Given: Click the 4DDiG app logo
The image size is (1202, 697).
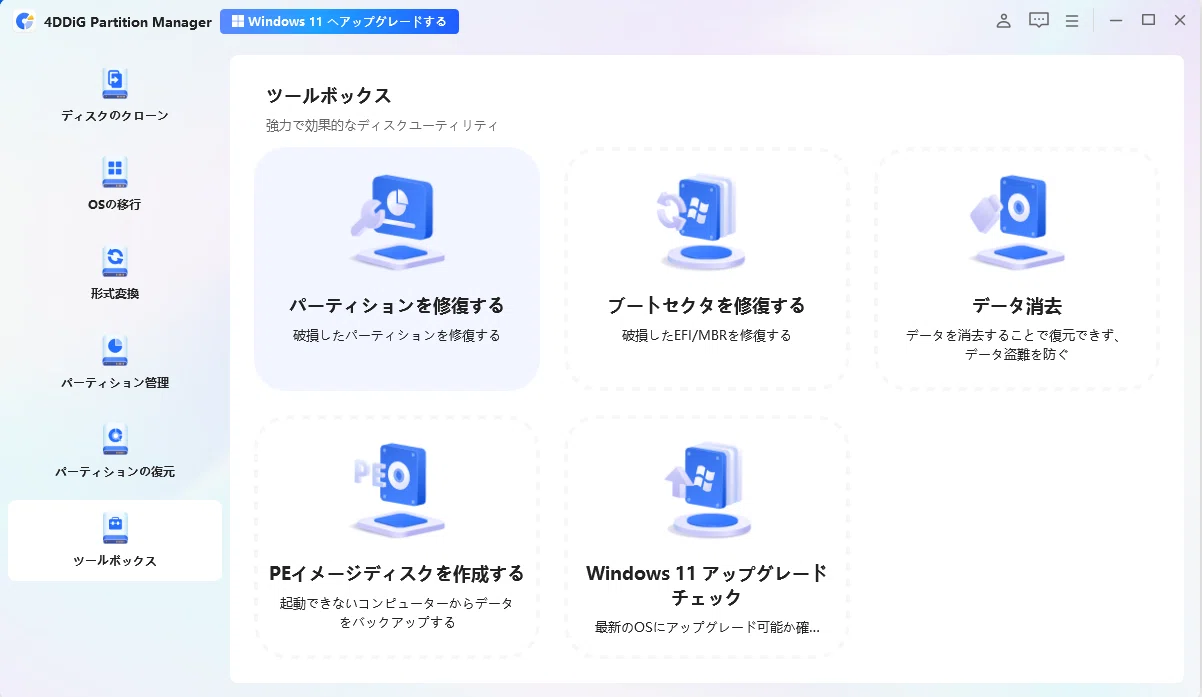Looking at the screenshot, I should point(25,22).
